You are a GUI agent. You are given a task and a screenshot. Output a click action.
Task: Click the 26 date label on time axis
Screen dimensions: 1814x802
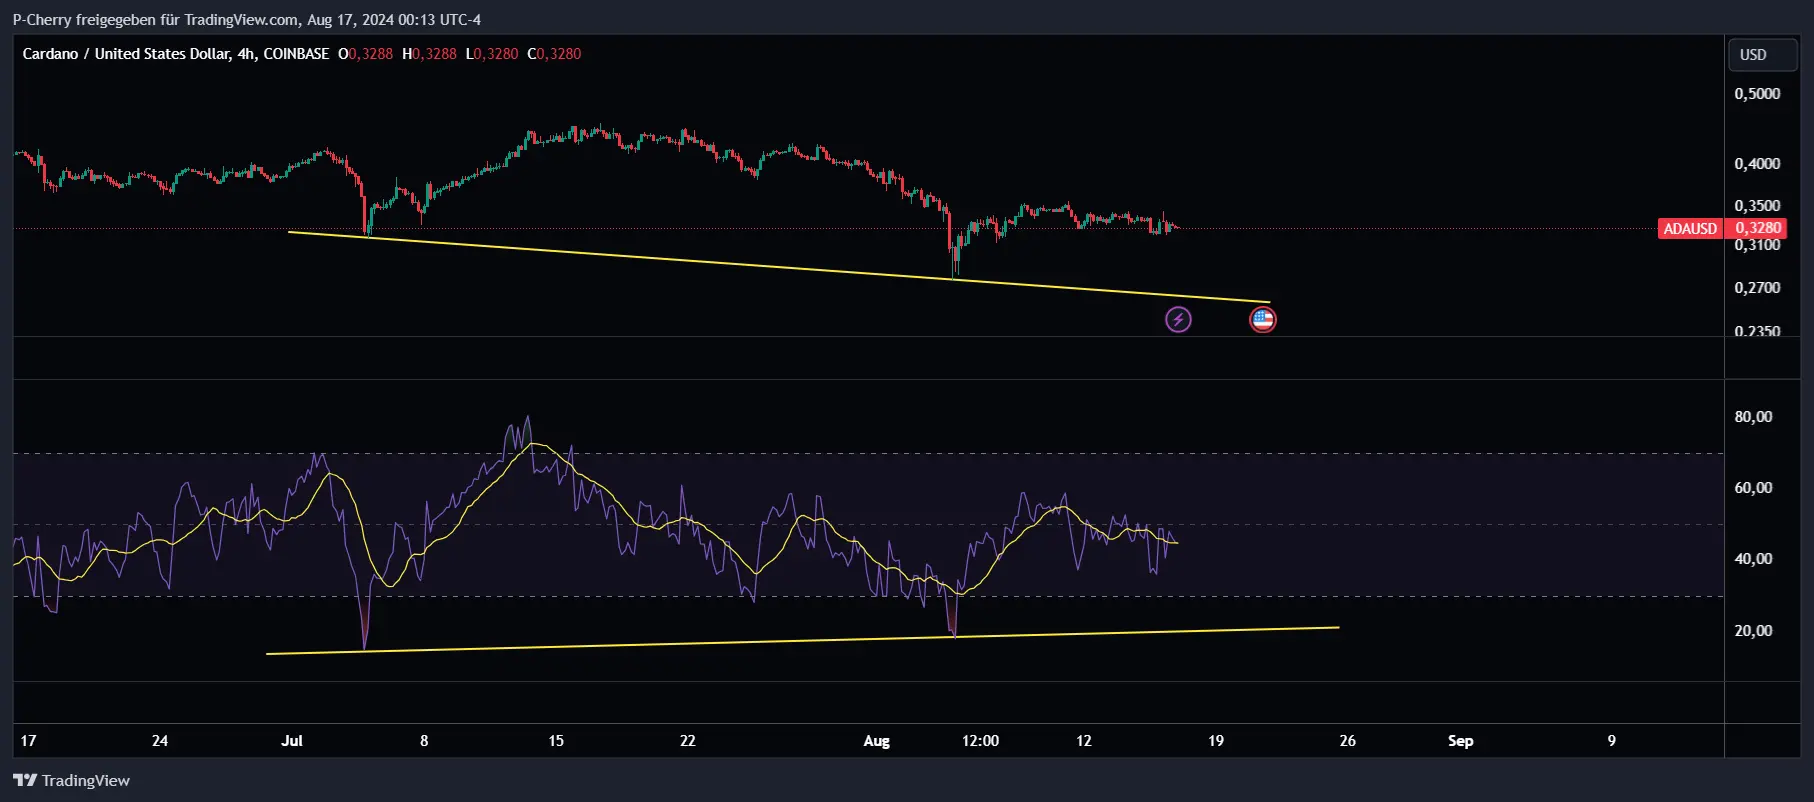[x=1347, y=740]
